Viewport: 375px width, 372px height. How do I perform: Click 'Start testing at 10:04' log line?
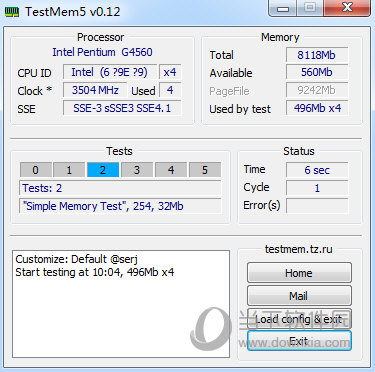tap(95, 272)
